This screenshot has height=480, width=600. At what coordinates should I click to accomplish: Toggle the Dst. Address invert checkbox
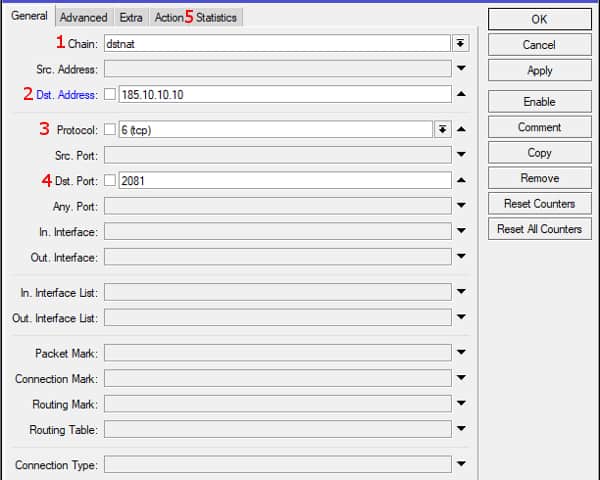point(110,94)
